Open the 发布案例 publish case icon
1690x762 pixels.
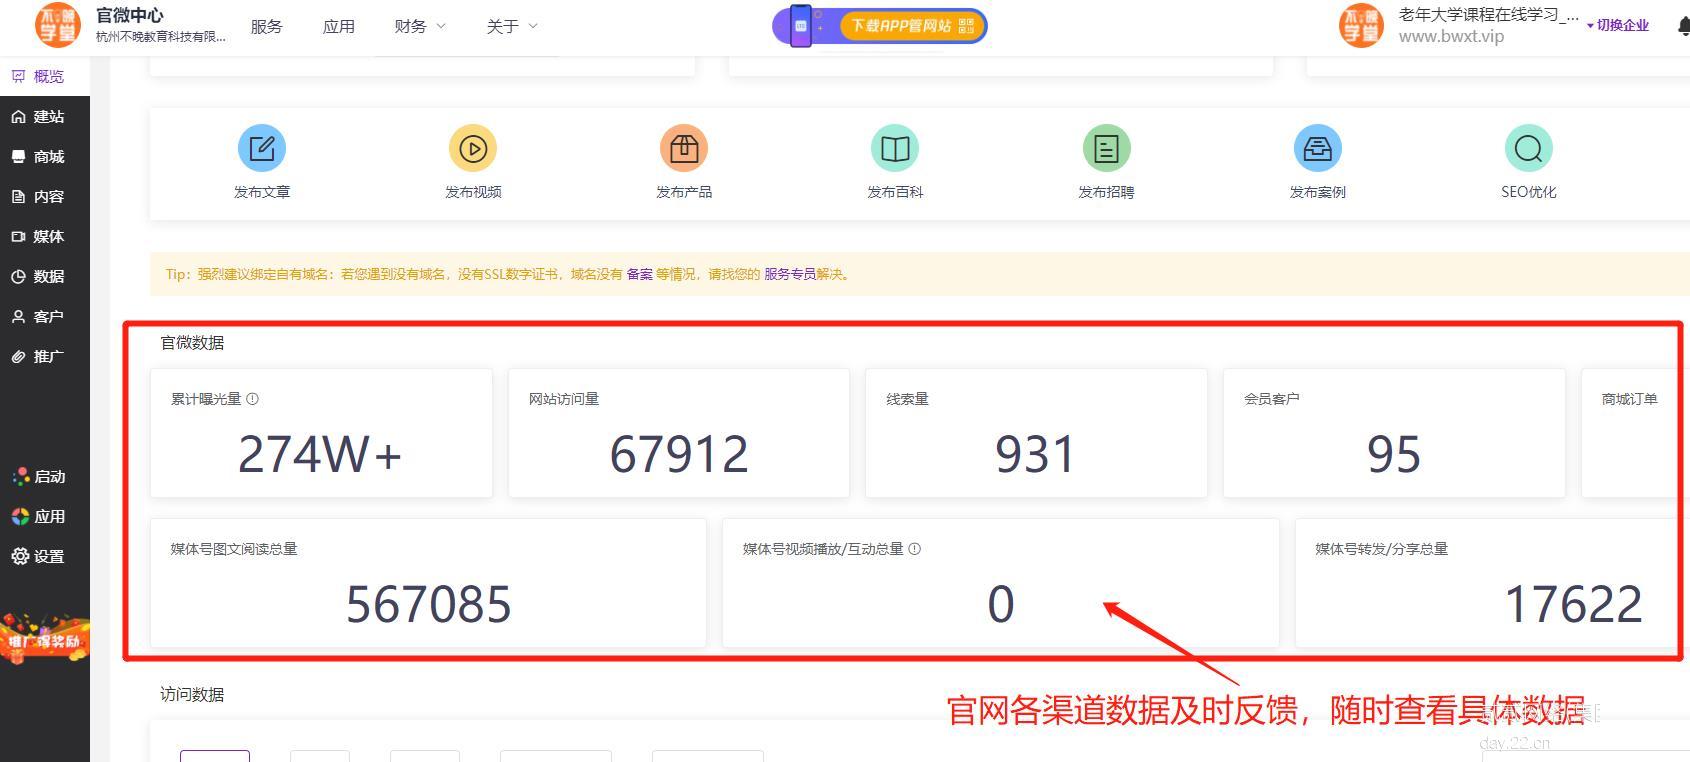coord(1317,149)
